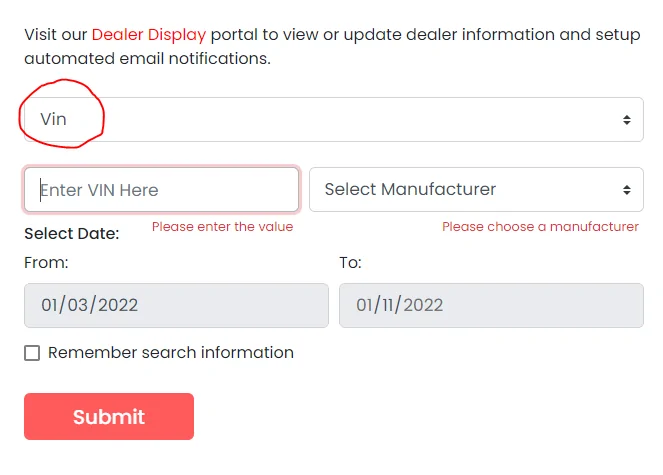The width and height of the screenshot is (663, 475).
Task: Focus the Enter VIN Here field
Action: tap(161, 190)
